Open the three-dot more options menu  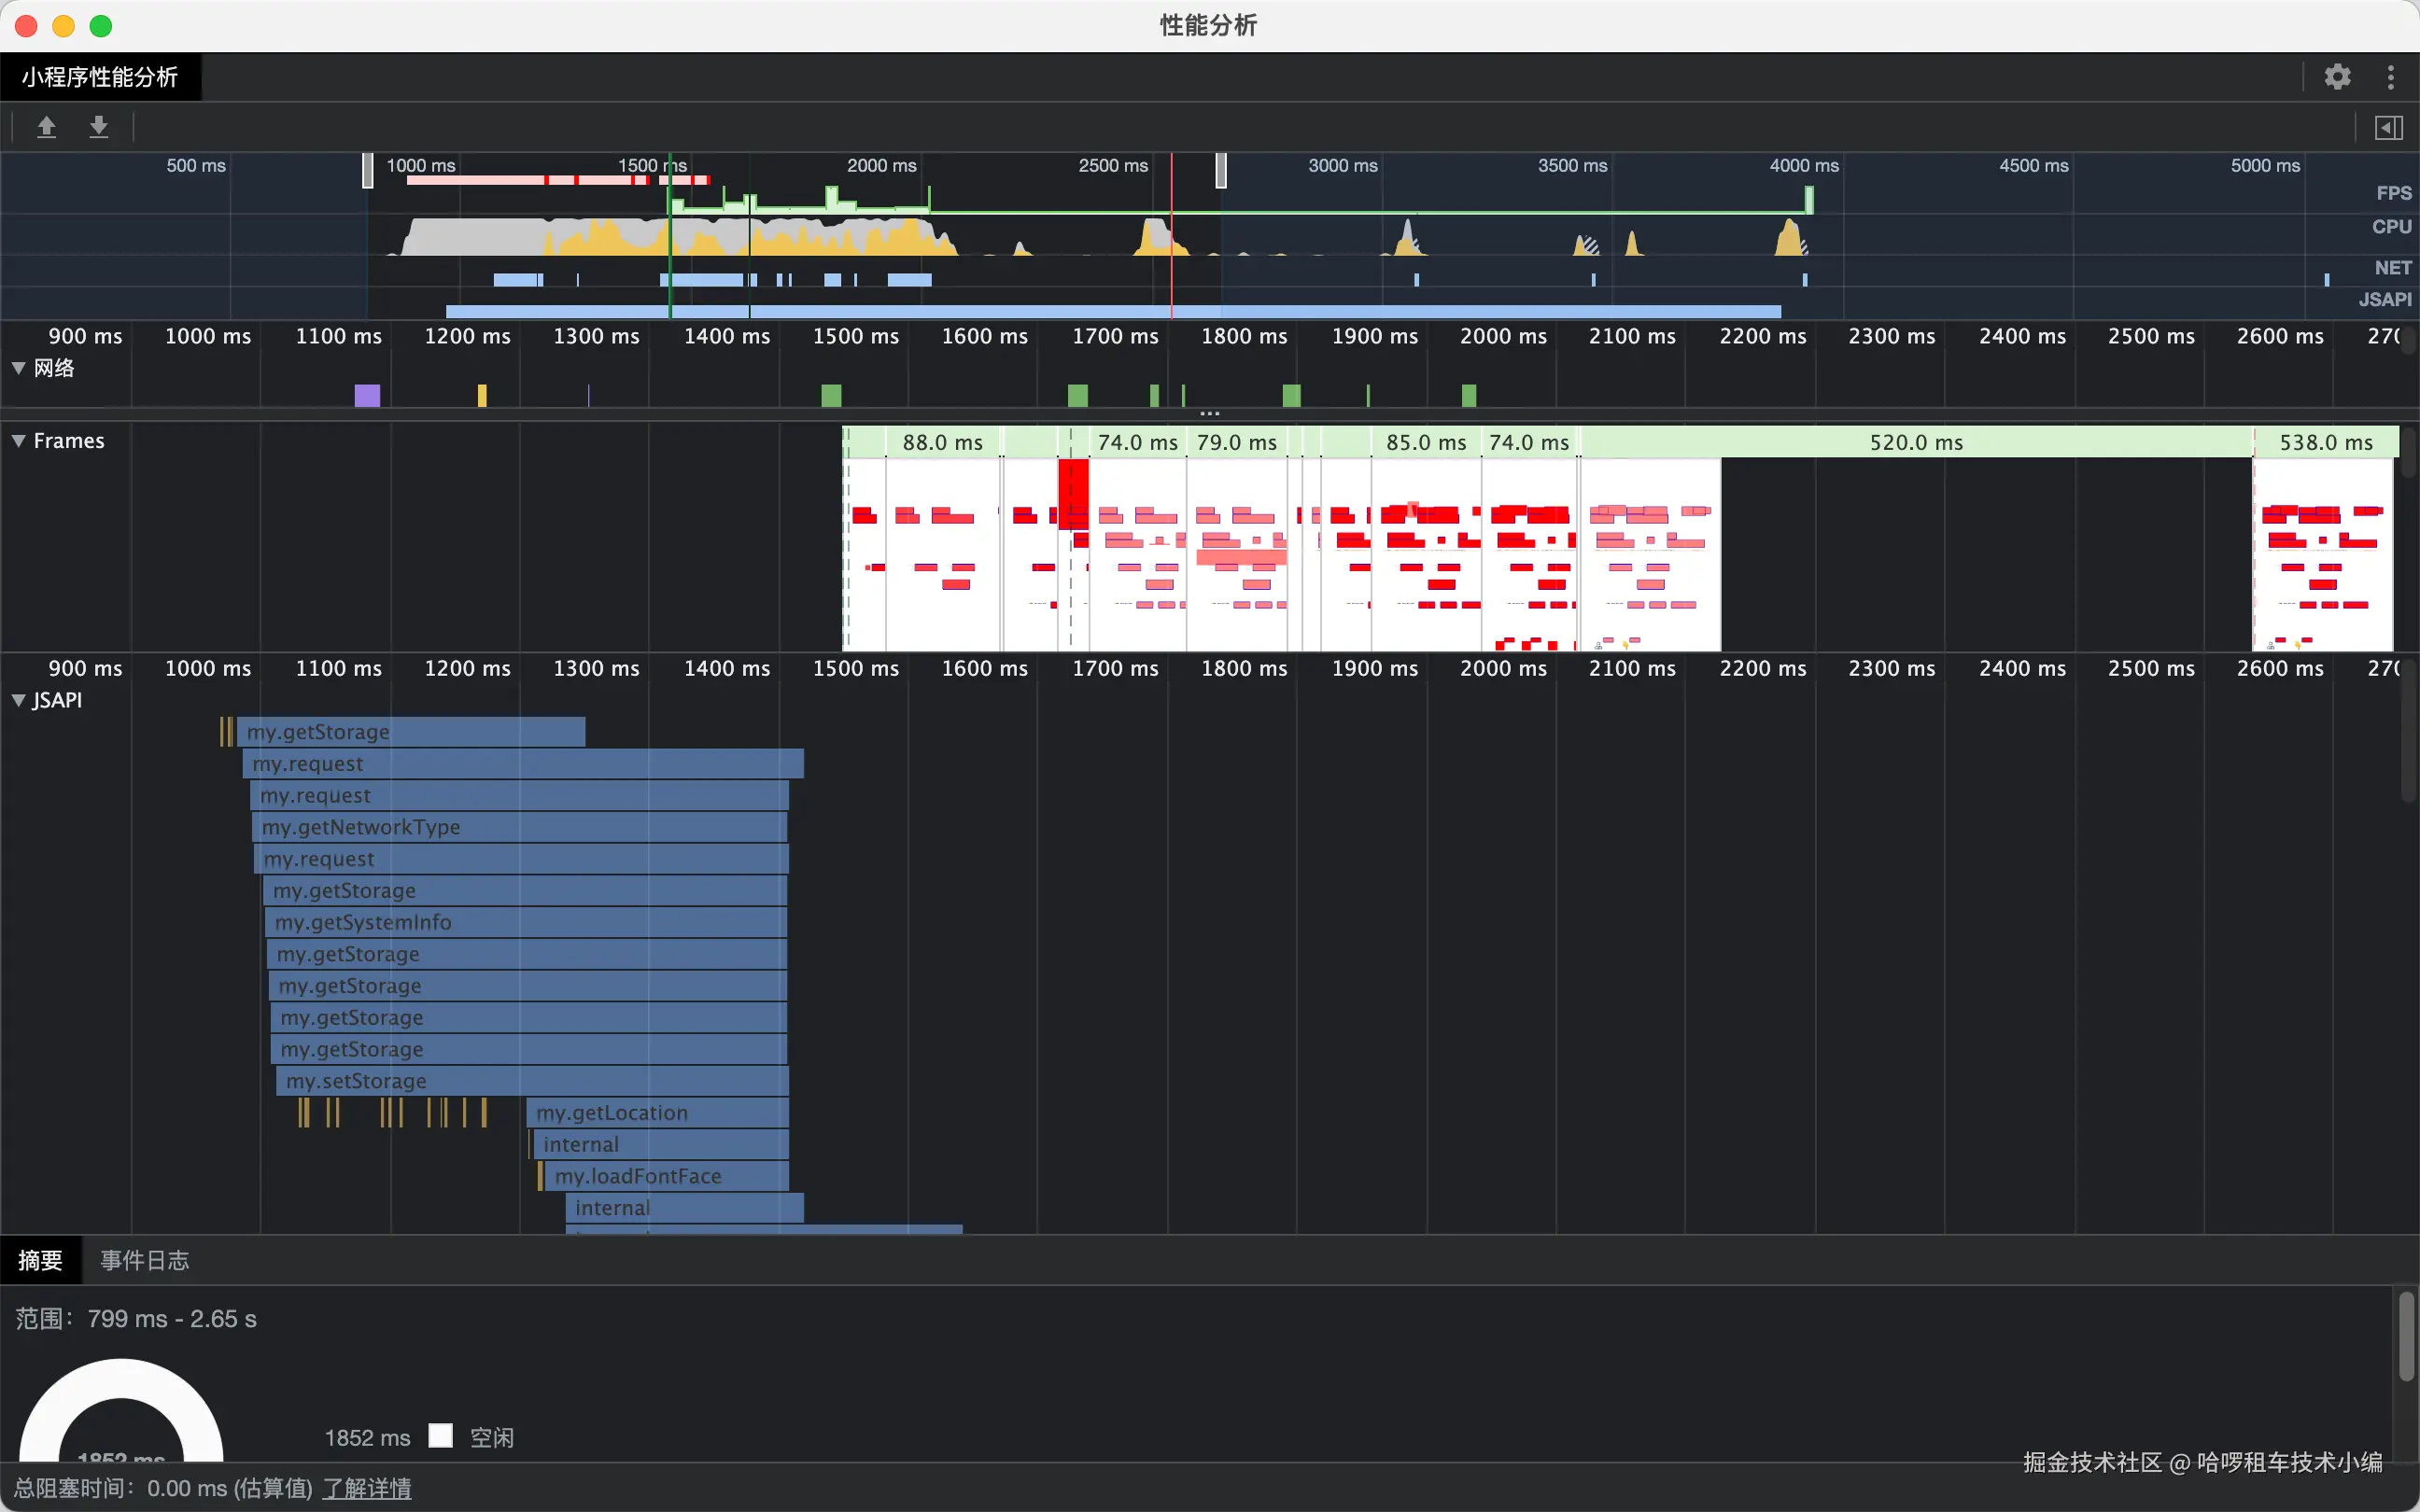[x=2390, y=77]
